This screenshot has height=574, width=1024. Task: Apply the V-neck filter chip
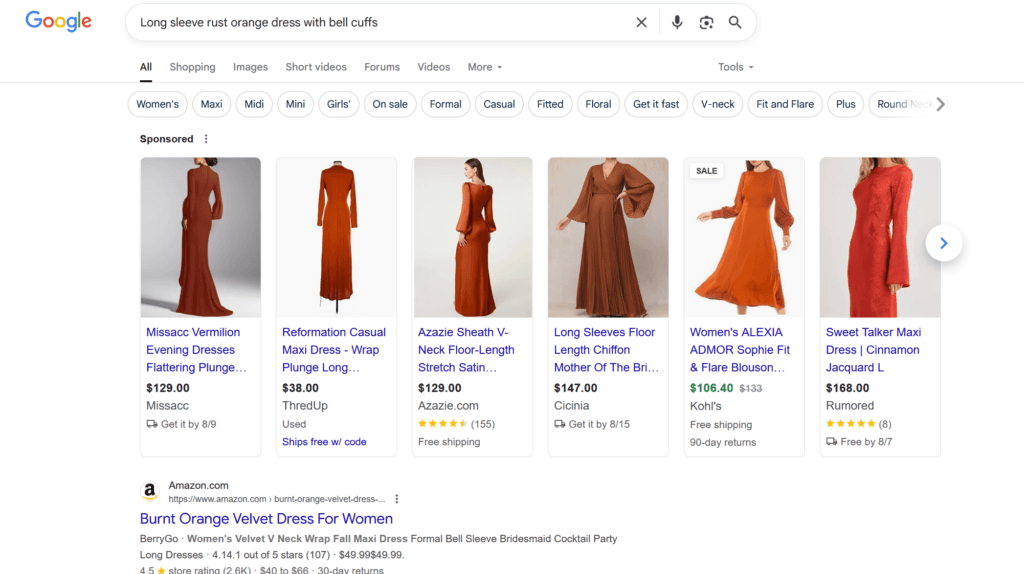tap(718, 104)
